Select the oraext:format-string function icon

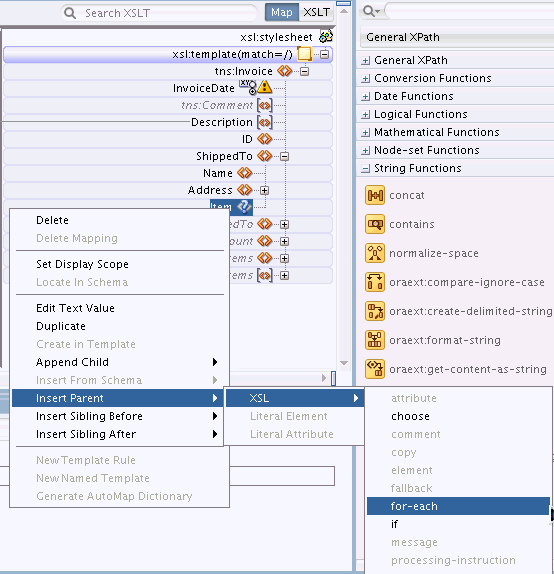(x=375, y=340)
